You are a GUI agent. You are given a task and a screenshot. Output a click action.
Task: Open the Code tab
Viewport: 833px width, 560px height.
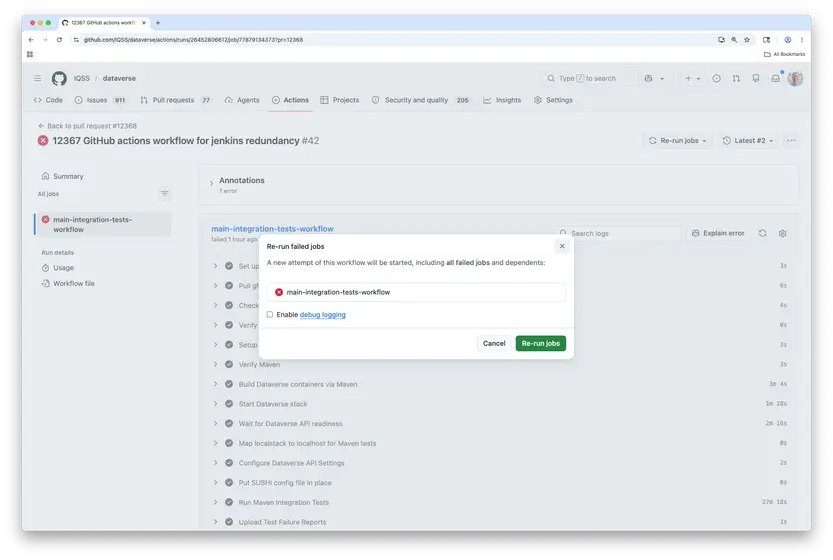pos(48,100)
